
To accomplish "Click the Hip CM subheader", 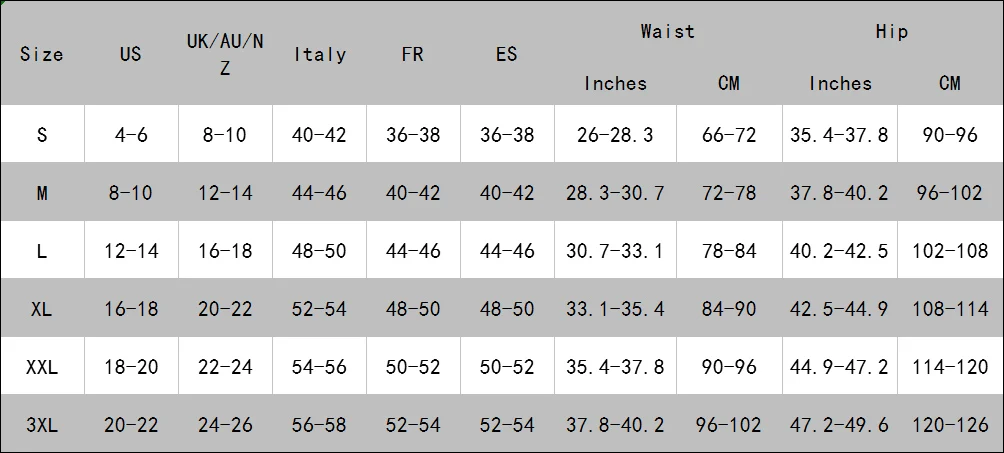I will 950,83.
